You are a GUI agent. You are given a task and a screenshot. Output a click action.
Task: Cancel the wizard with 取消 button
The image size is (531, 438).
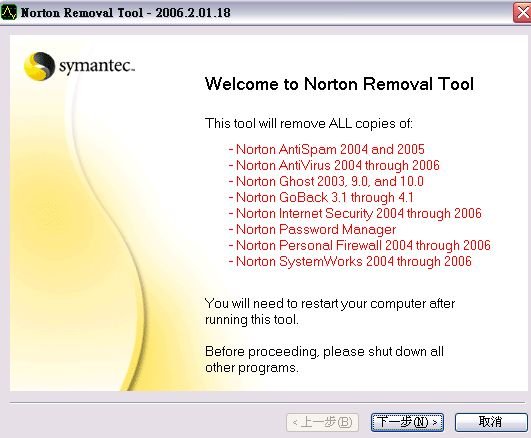(491, 422)
